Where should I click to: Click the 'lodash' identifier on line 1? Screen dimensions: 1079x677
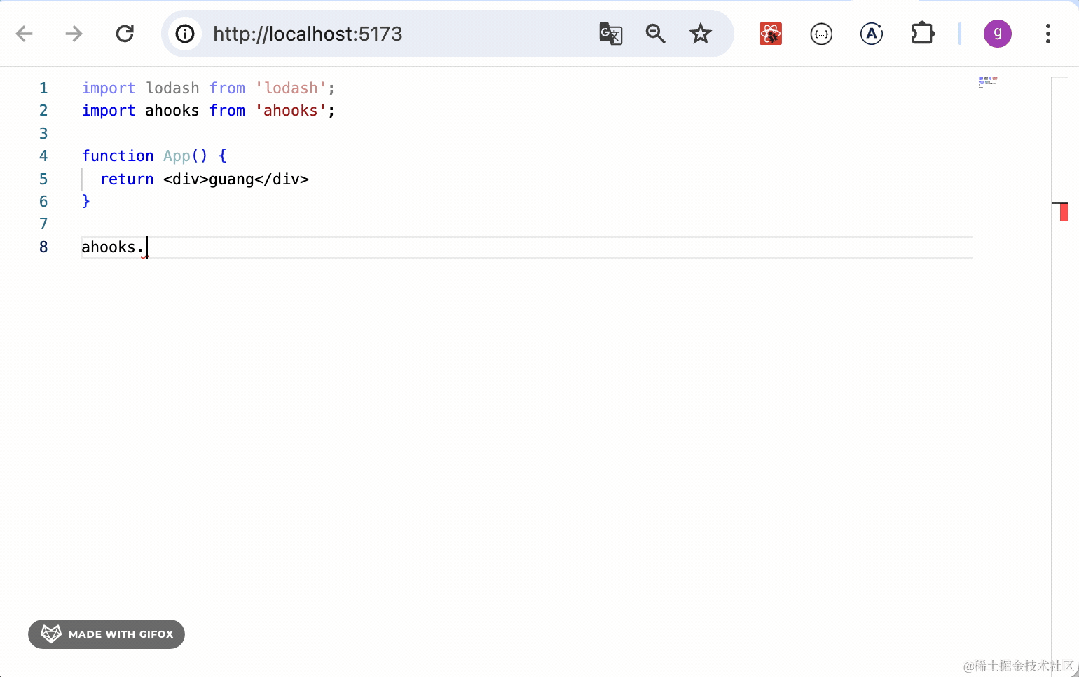coord(172,88)
